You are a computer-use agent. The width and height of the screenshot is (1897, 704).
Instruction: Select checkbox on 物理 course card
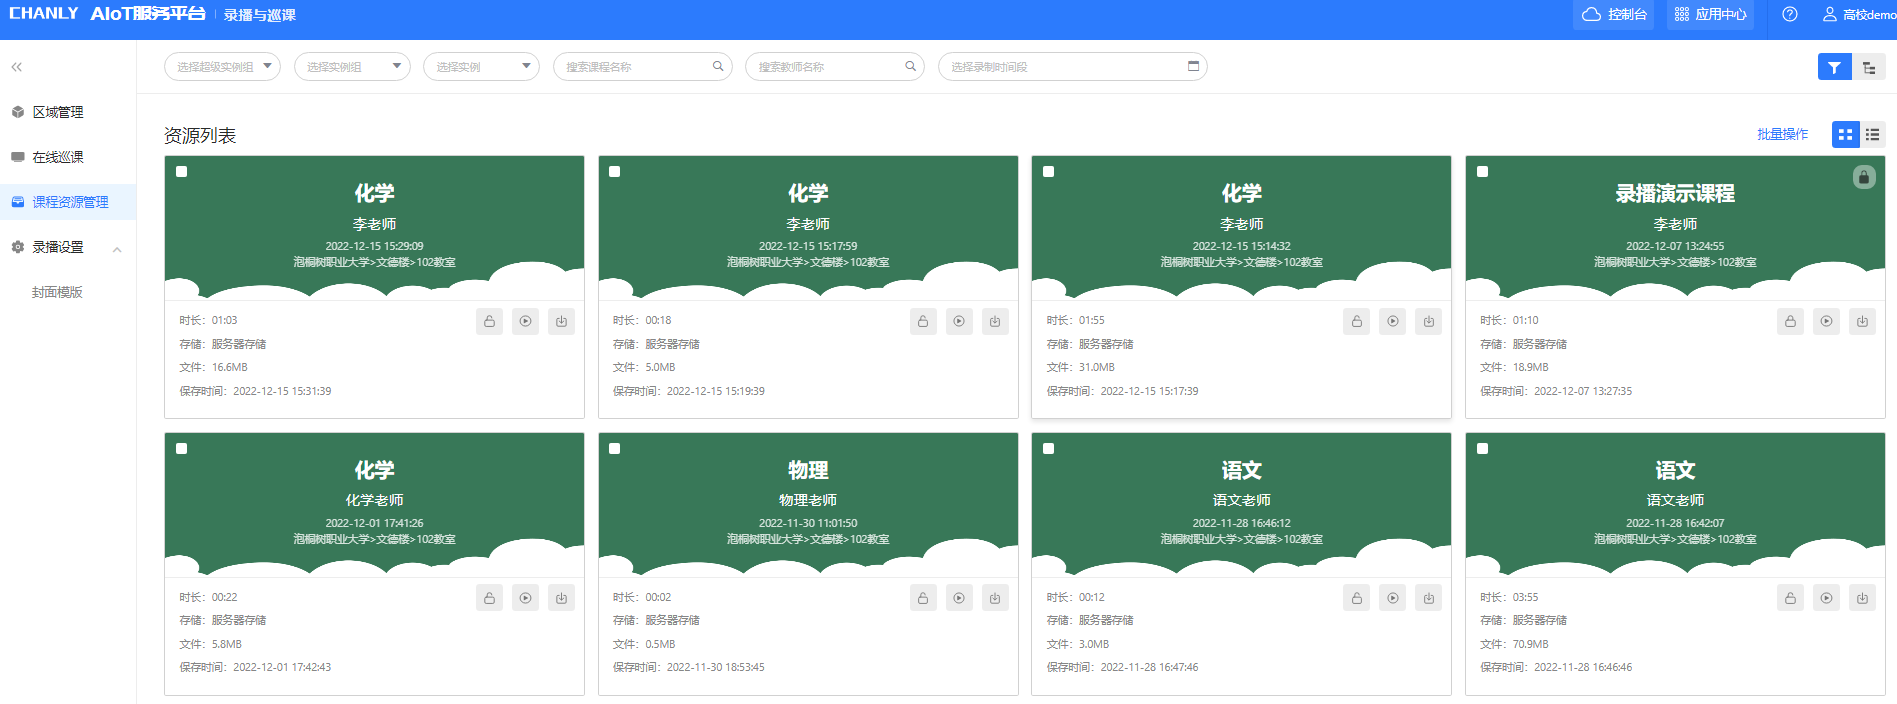(615, 449)
